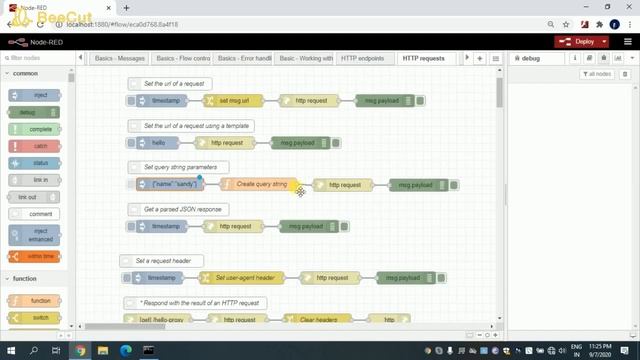Select 'Set the url of a request' comment
Viewport: 640px width, 360px height.
pyautogui.click(x=170, y=84)
